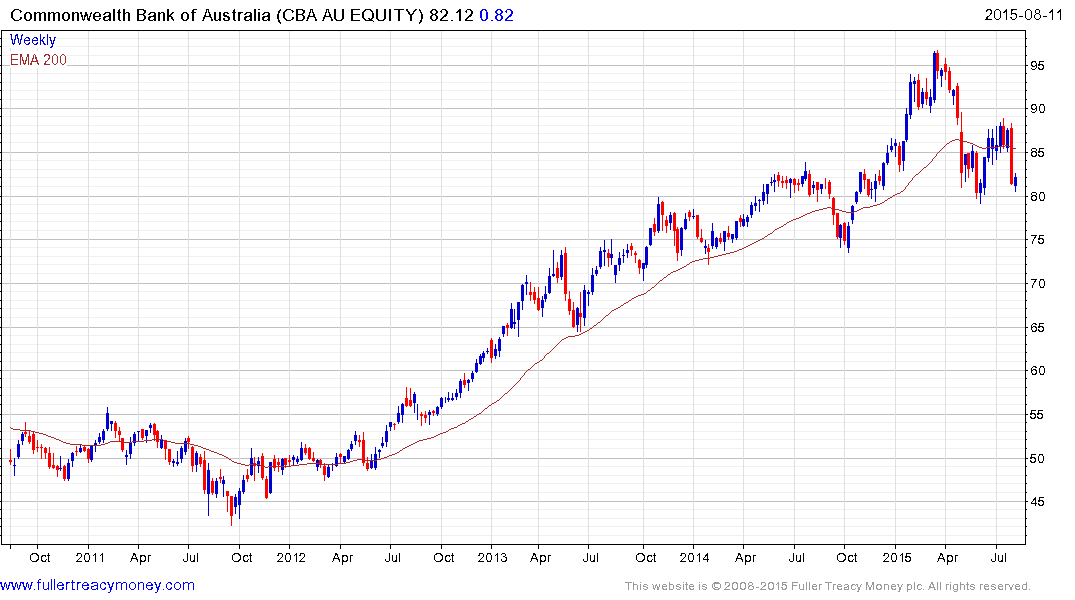Click the 2015 year label on time axis
1075x600 pixels.
point(897,557)
